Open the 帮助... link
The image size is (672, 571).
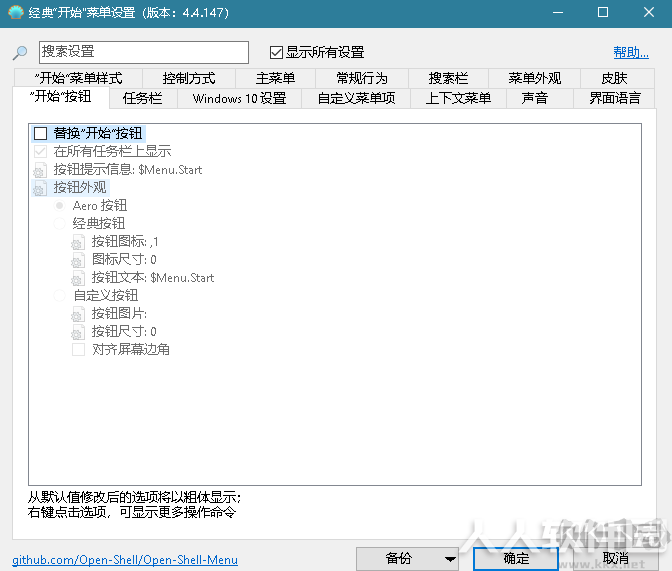click(631, 53)
